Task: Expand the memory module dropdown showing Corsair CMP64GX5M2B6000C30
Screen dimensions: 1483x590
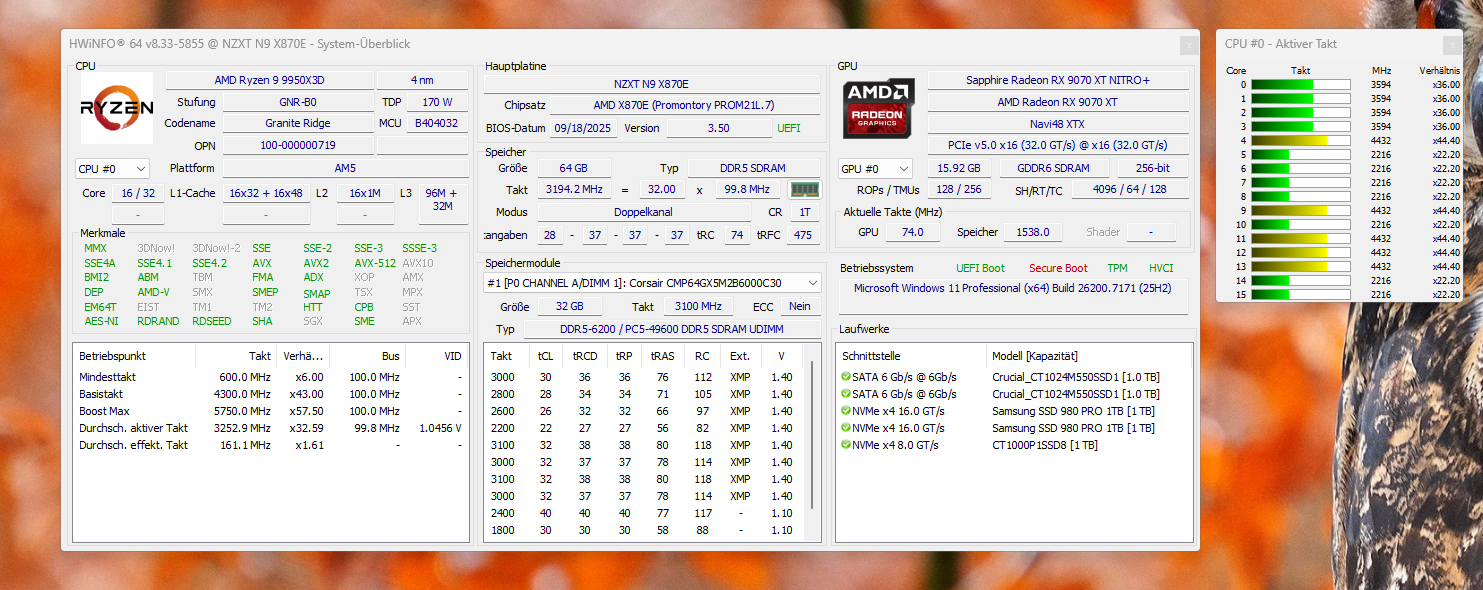Action: 653,283
